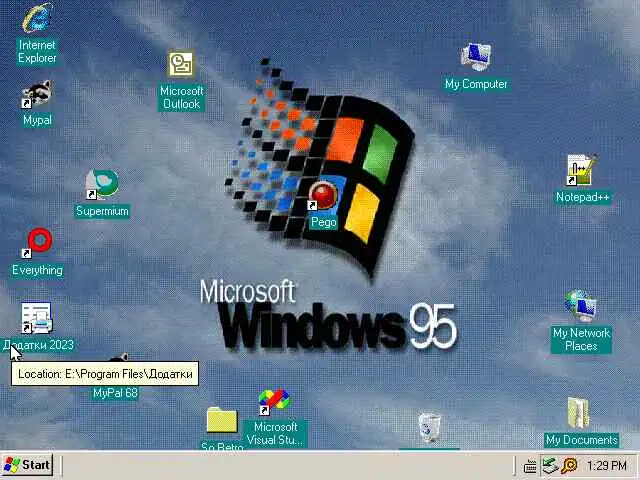
Task: Click the red ball Pego icon
Action: pos(323,196)
